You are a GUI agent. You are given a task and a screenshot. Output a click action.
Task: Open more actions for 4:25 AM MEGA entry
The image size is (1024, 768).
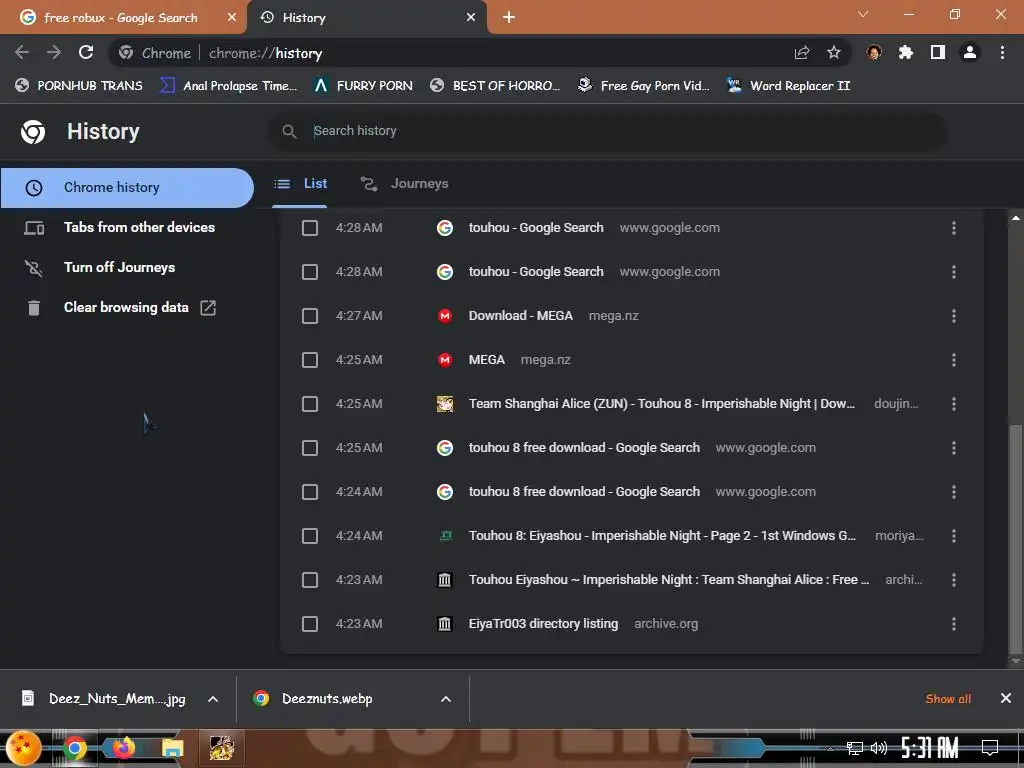(x=953, y=360)
